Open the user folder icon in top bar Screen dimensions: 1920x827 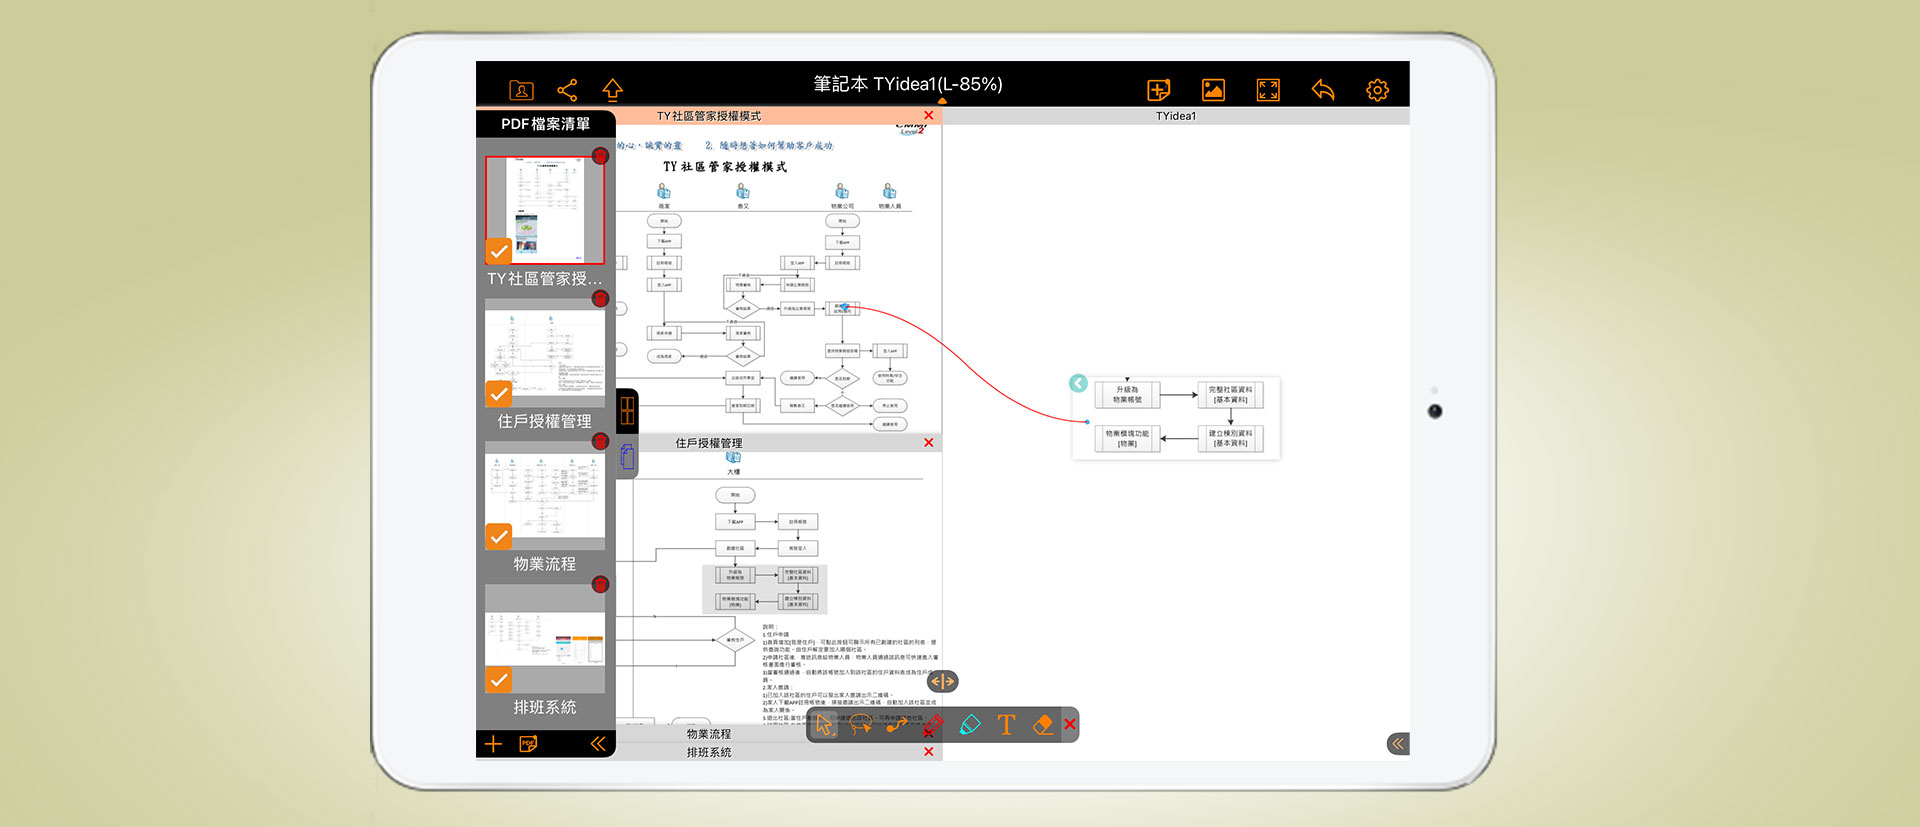click(x=521, y=90)
